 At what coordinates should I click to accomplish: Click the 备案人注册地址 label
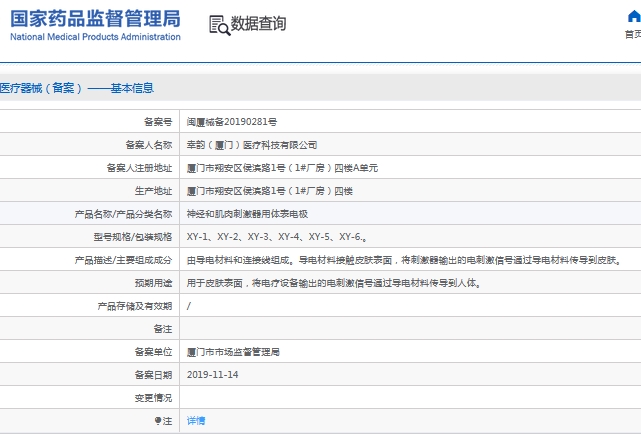pyautogui.click(x=139, y=168)
